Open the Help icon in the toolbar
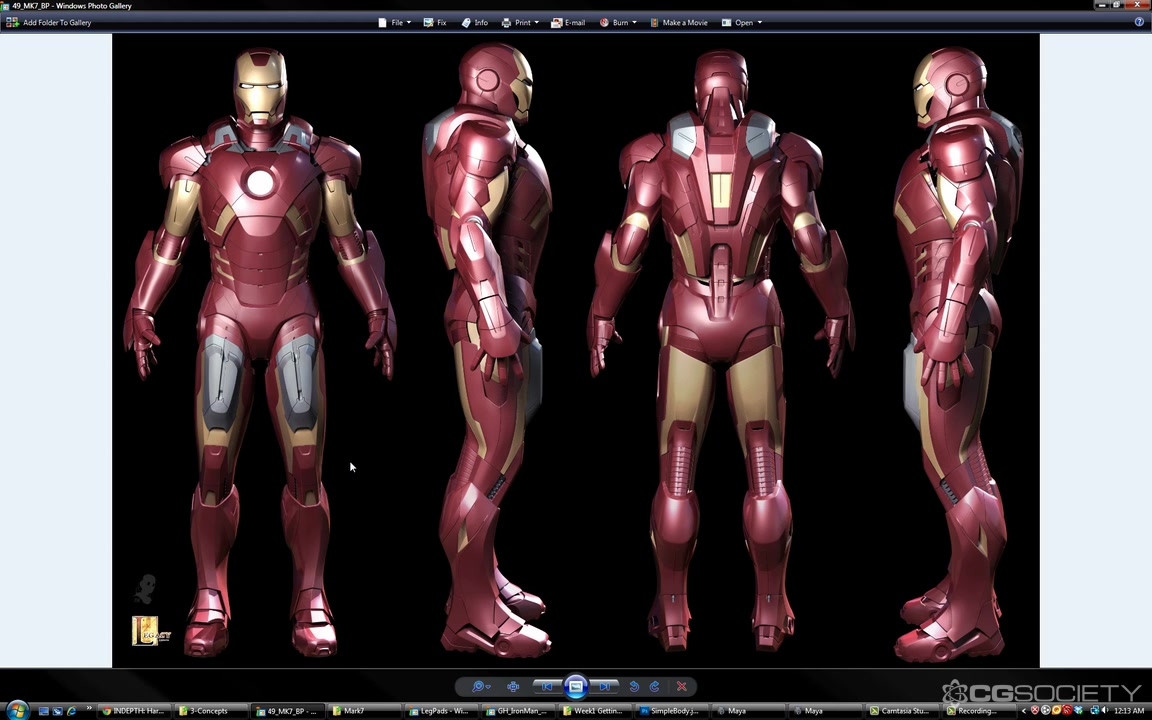The image size is (1152, 720). [1140, 22]
